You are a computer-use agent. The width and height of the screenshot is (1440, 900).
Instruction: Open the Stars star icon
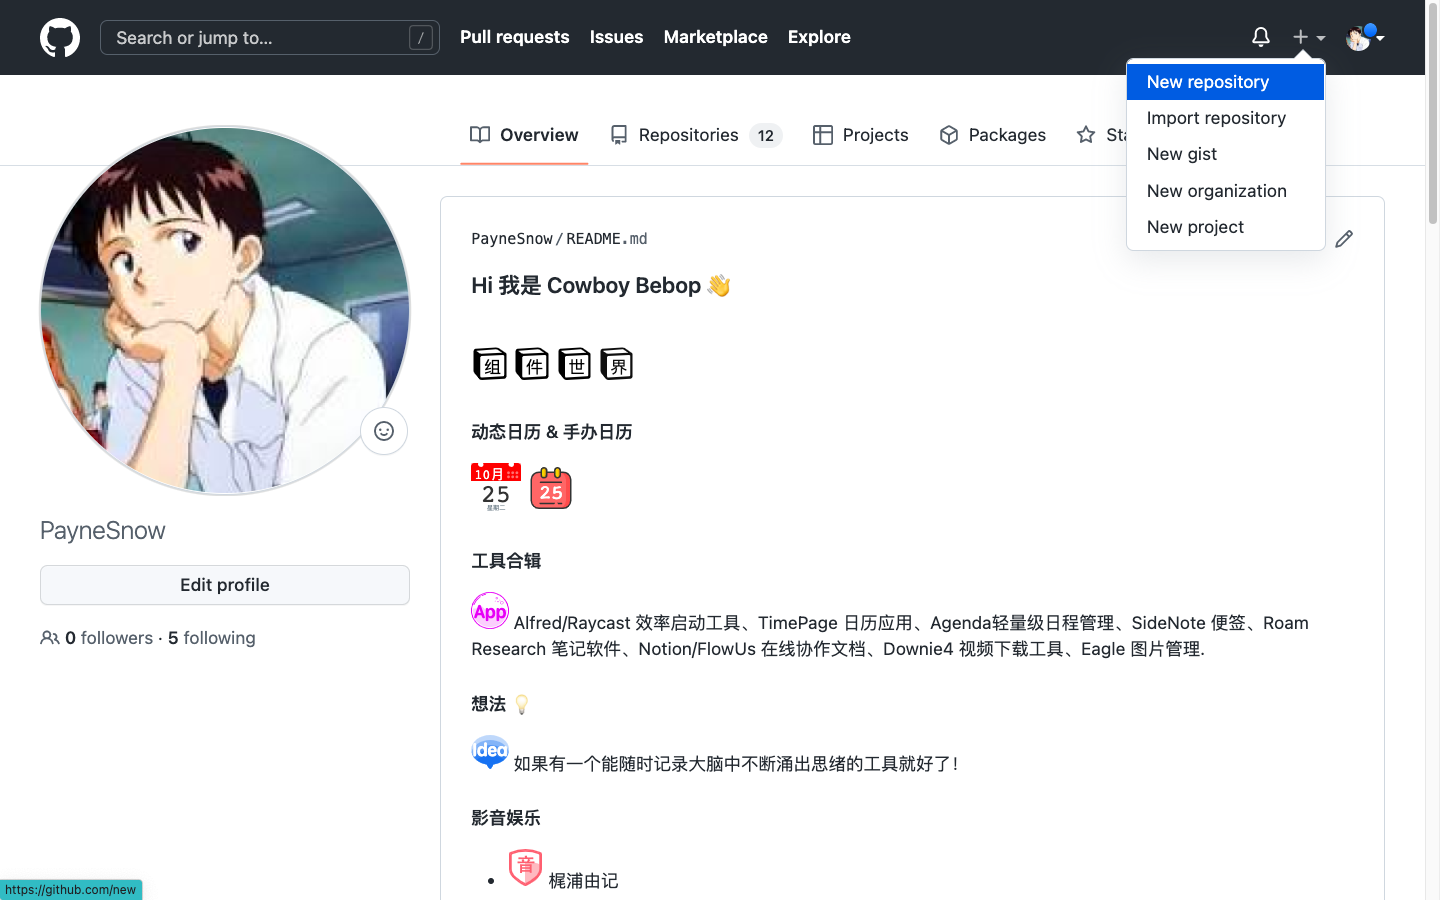tap(1085, 134)
